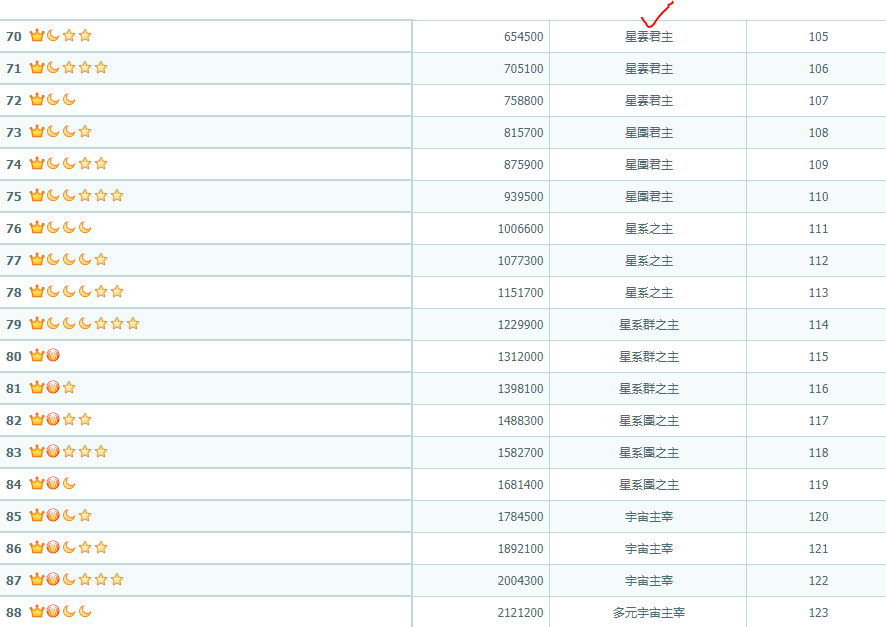This screenshot has width=886, height=627.
Task: Click the sun icon in level 80 row
Action: [x=53, y=356]
